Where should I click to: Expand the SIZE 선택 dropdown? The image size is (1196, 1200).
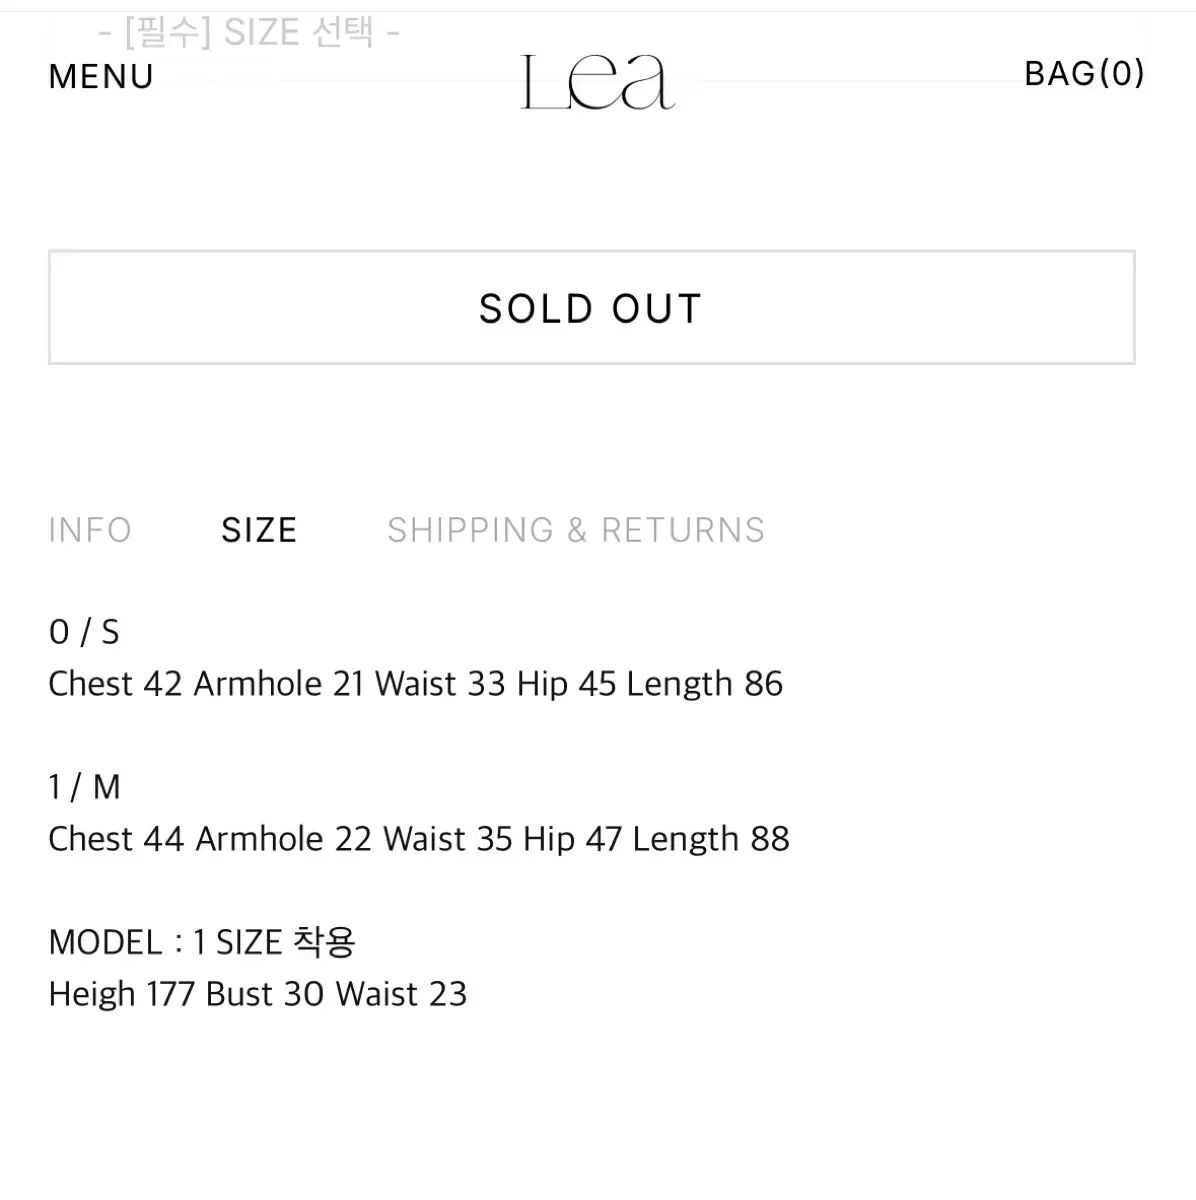(x=249, y=33)
